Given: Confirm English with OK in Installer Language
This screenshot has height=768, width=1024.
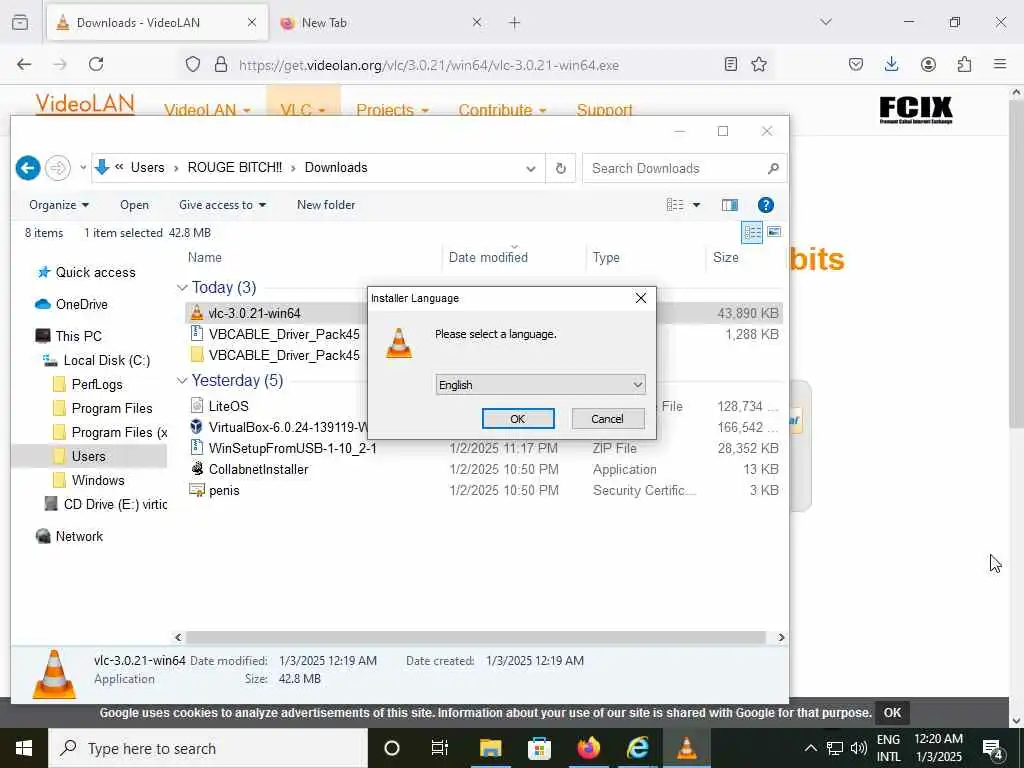Looking at the screenshot, I should [518, 419].
